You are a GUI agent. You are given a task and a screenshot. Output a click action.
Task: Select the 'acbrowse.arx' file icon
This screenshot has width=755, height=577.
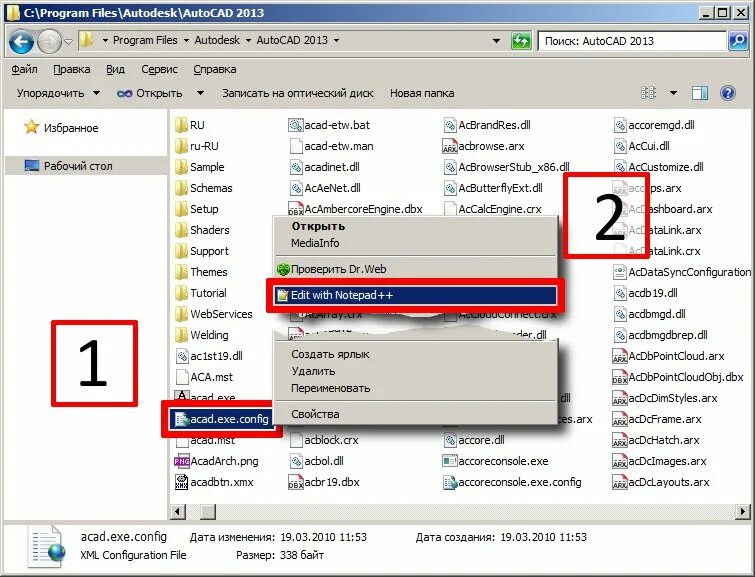point(449,146)
